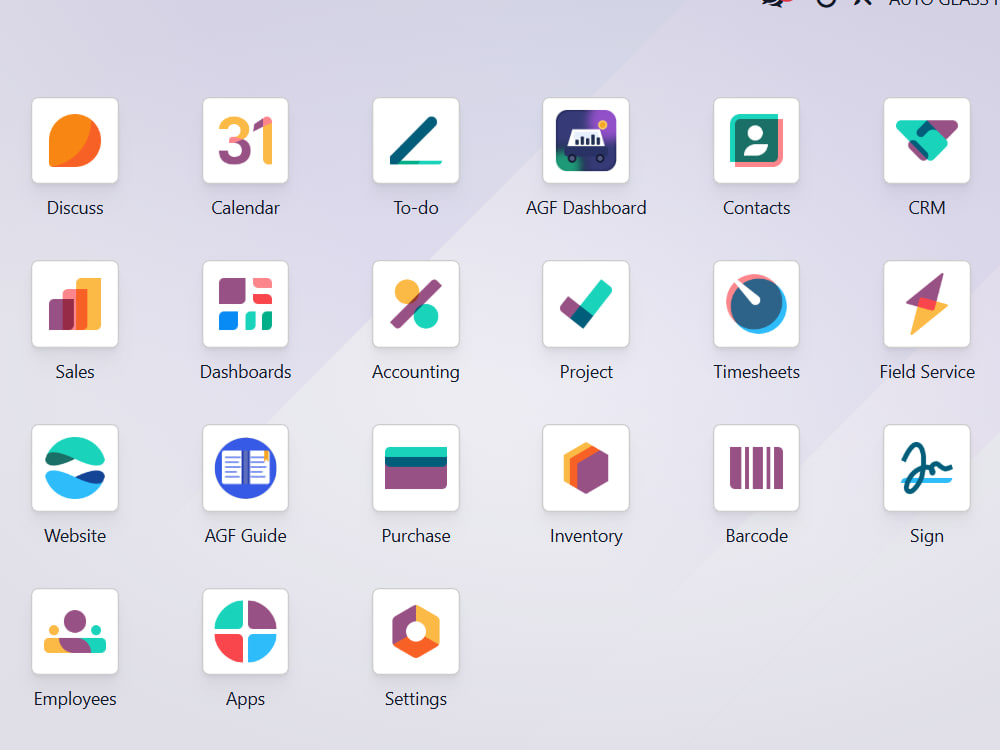1000x750 pixels.
Task: Open the Barcode app
Action: pos(756,468)
